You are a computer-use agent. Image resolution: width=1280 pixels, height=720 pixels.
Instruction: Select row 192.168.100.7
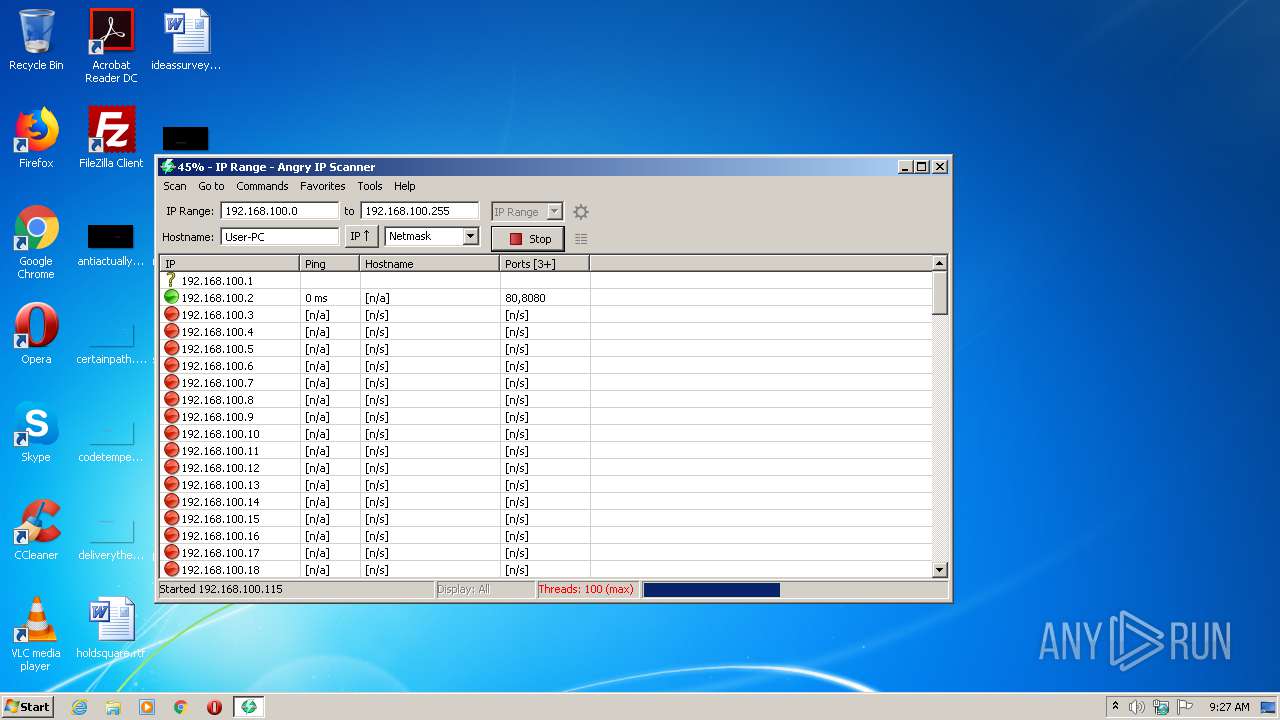pyautogui.click(x=546, y=383)
